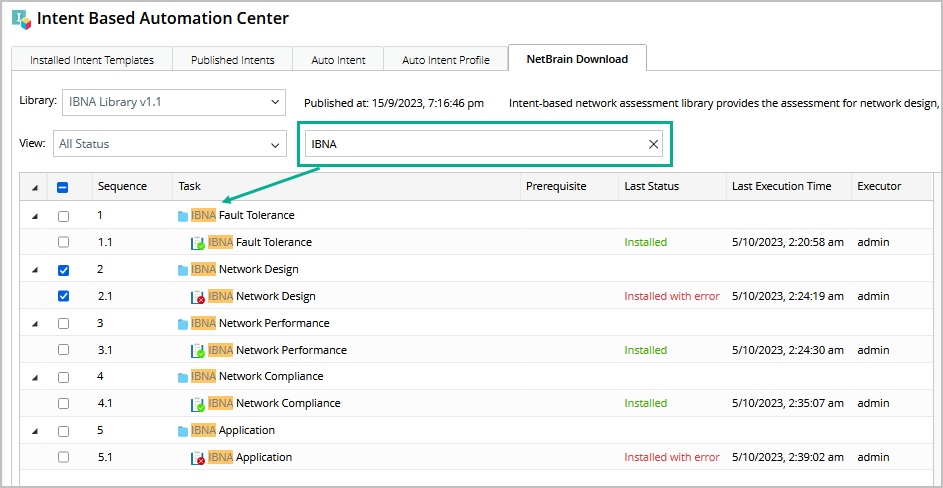Screen dimensions: 943x488
Task: Check the checkbox for sequence 1 Fault Tolerance
Action: [64, 216]
